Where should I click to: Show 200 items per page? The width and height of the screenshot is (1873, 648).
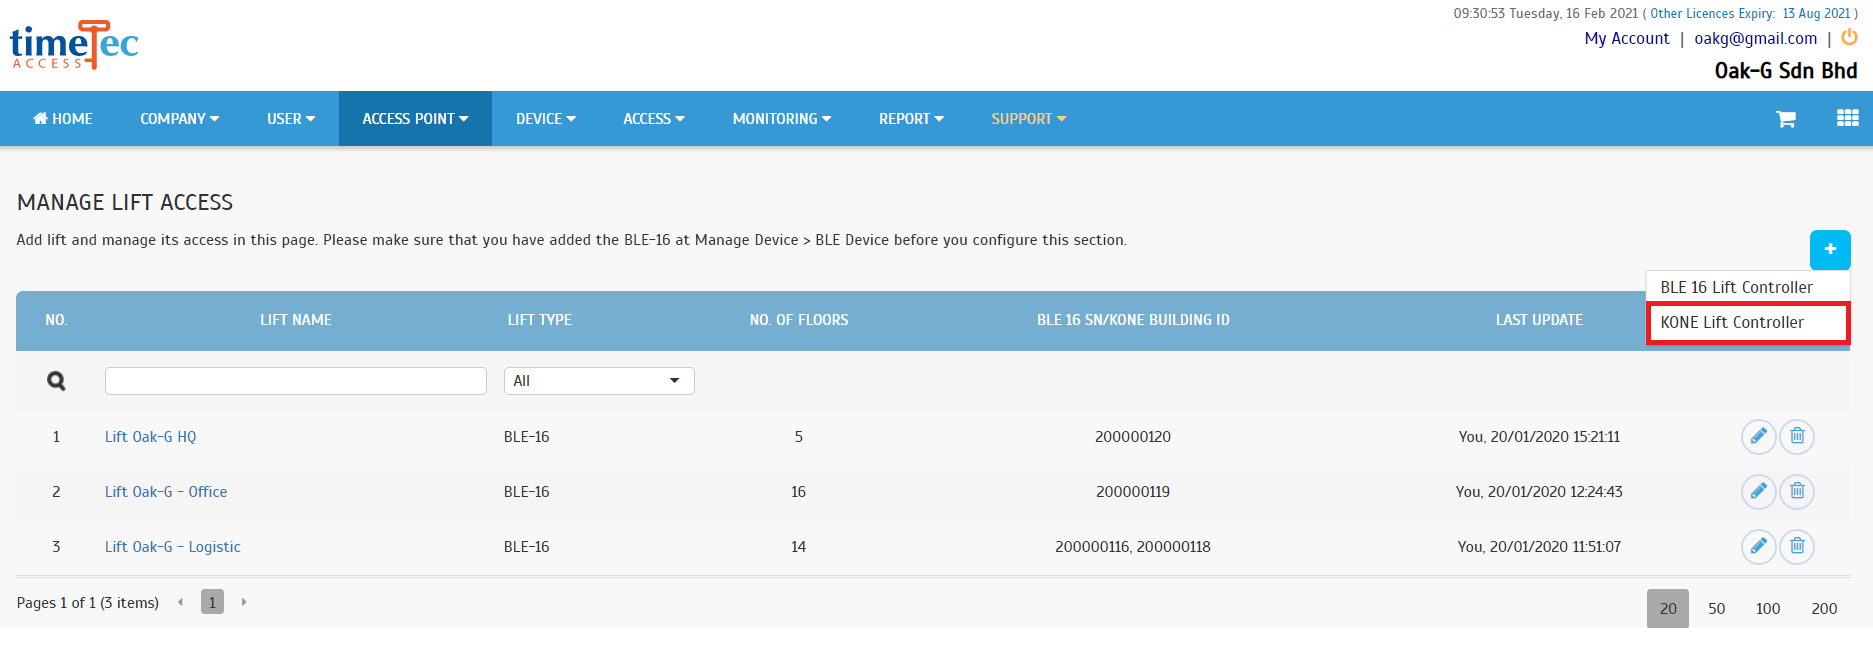[1824, 609]
